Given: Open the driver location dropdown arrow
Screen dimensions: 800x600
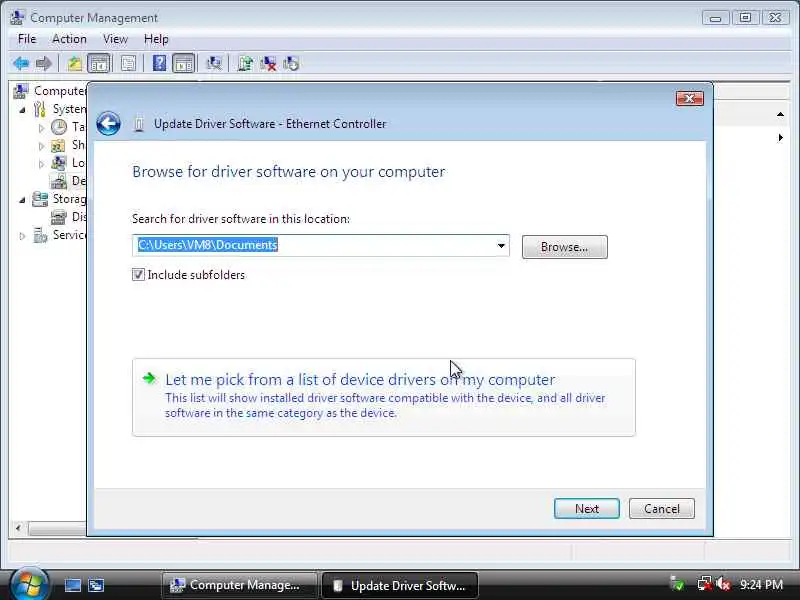Looking at the screenshot, I should coord(501,246).
